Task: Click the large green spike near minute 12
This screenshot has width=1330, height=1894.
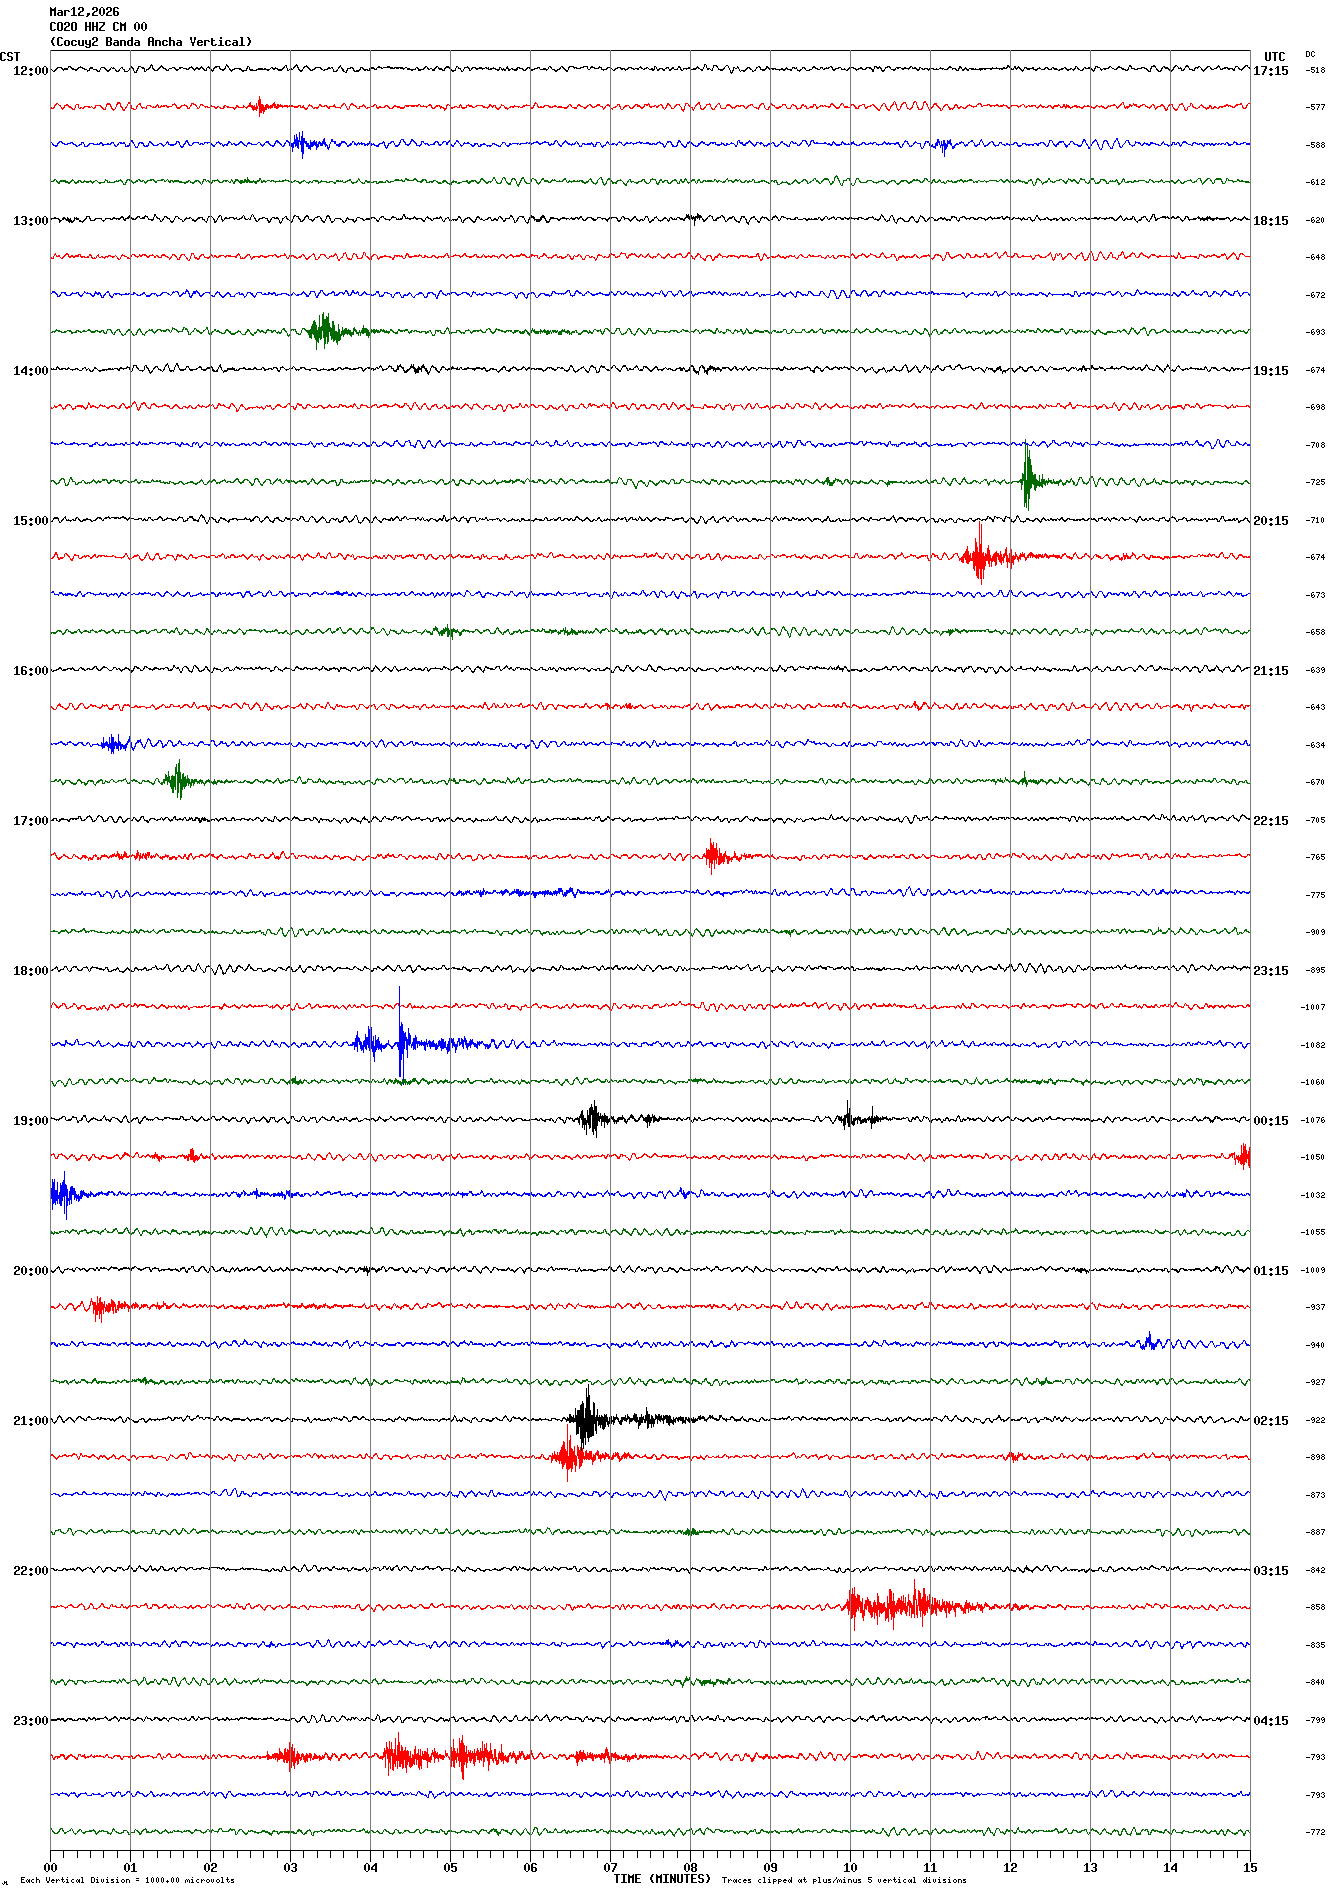Action: 1027,480
